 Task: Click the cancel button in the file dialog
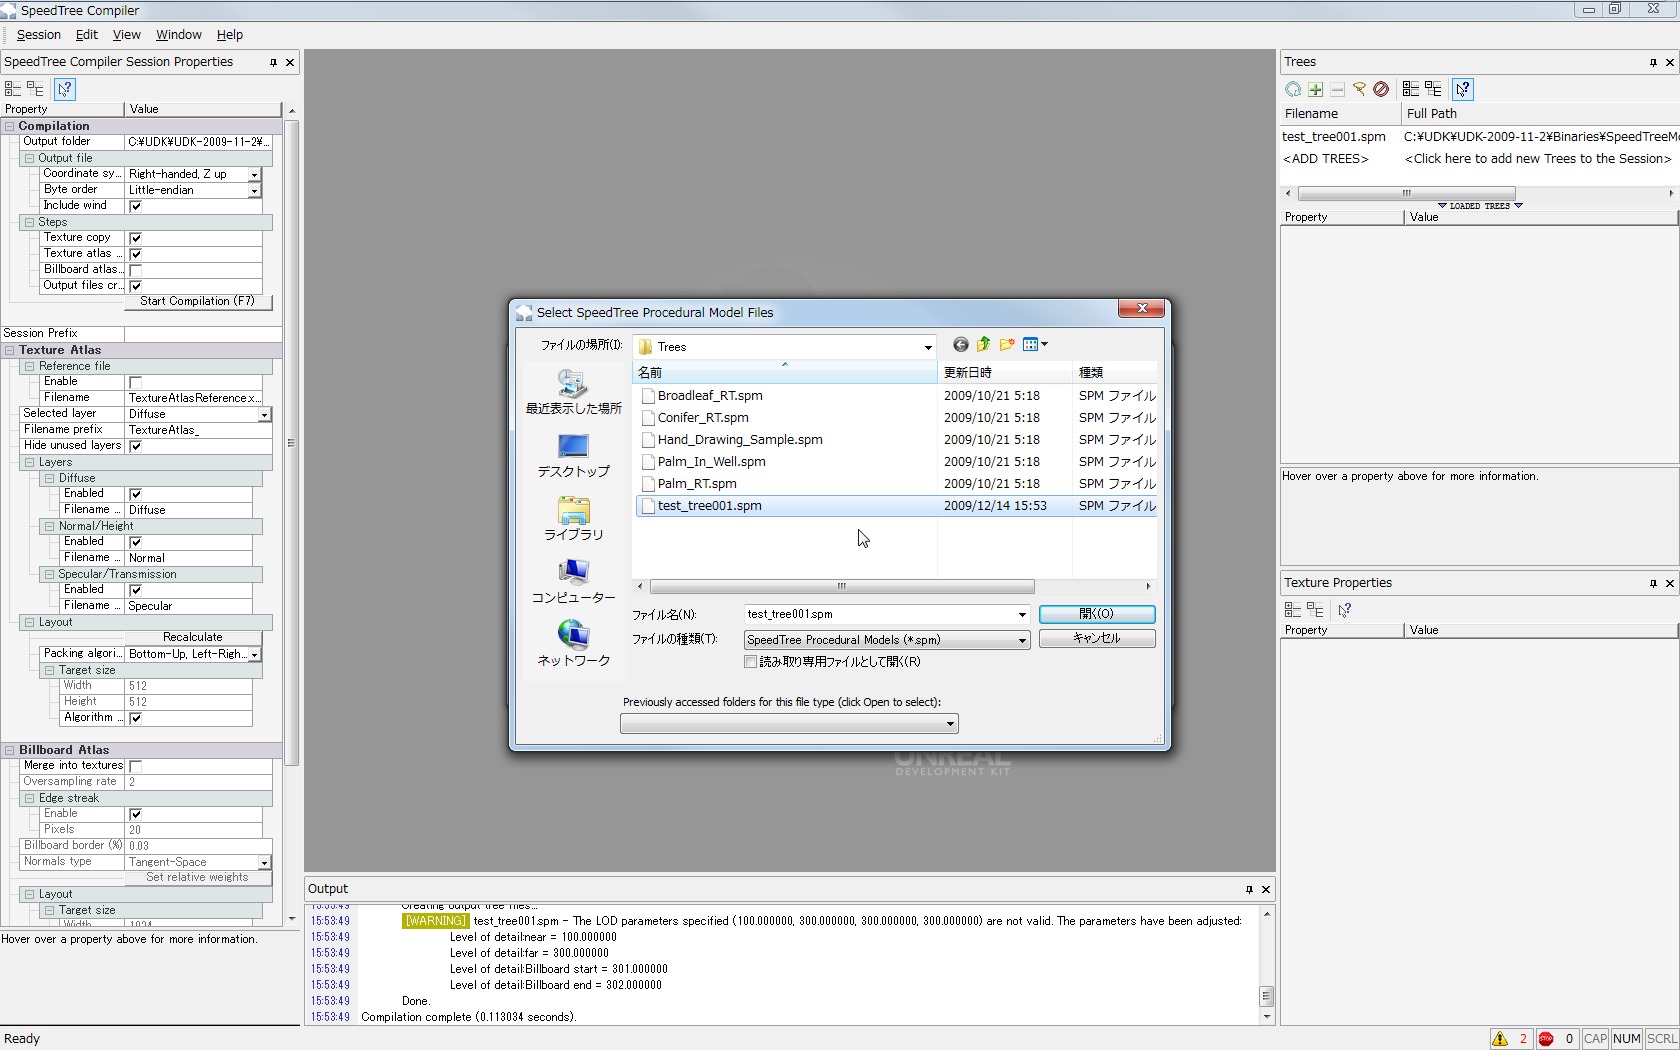pyautogui.click(x=1097, y=638)
